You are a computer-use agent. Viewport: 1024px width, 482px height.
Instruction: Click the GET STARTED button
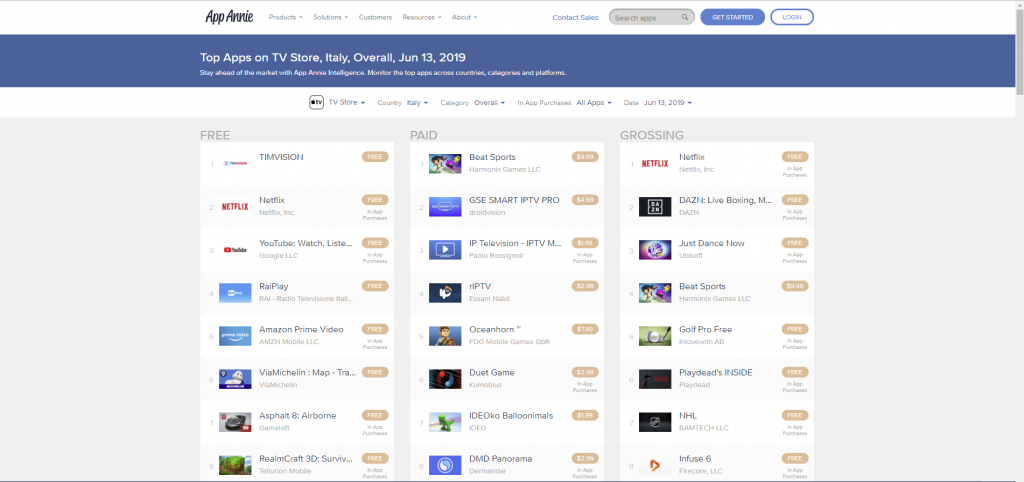(732, 17)
